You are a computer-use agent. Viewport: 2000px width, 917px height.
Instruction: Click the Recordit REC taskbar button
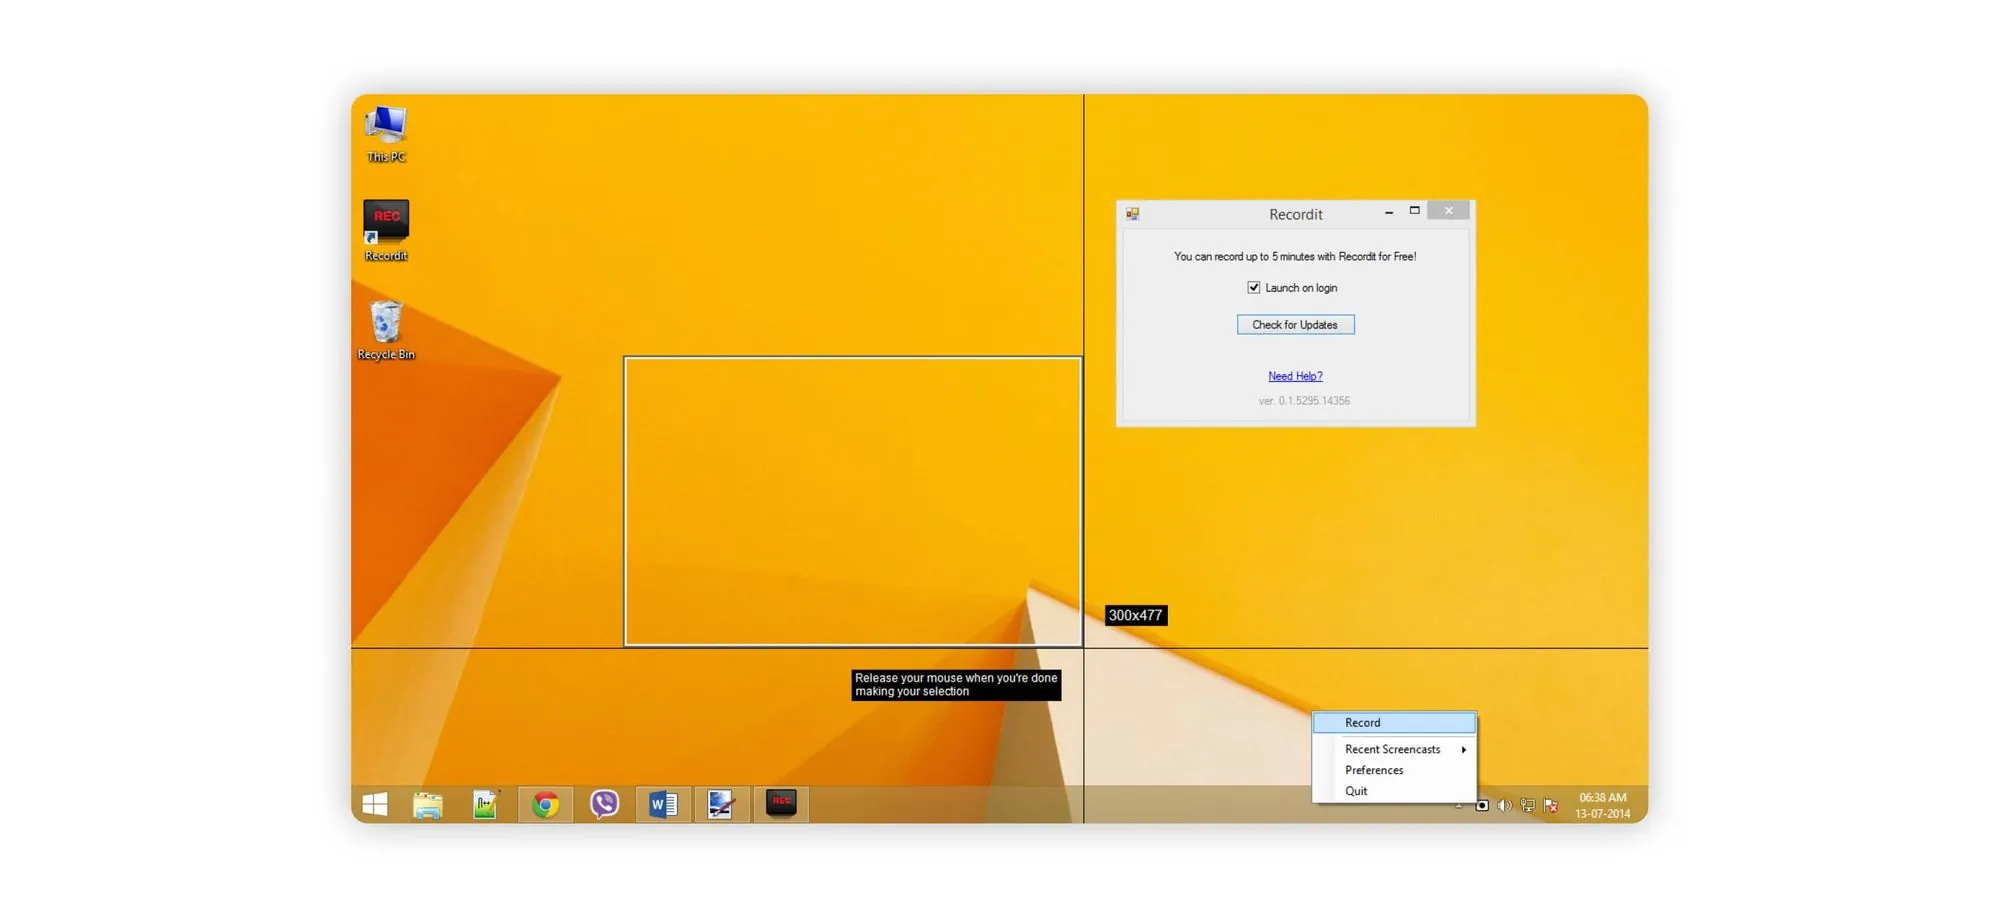coord(781,803)
